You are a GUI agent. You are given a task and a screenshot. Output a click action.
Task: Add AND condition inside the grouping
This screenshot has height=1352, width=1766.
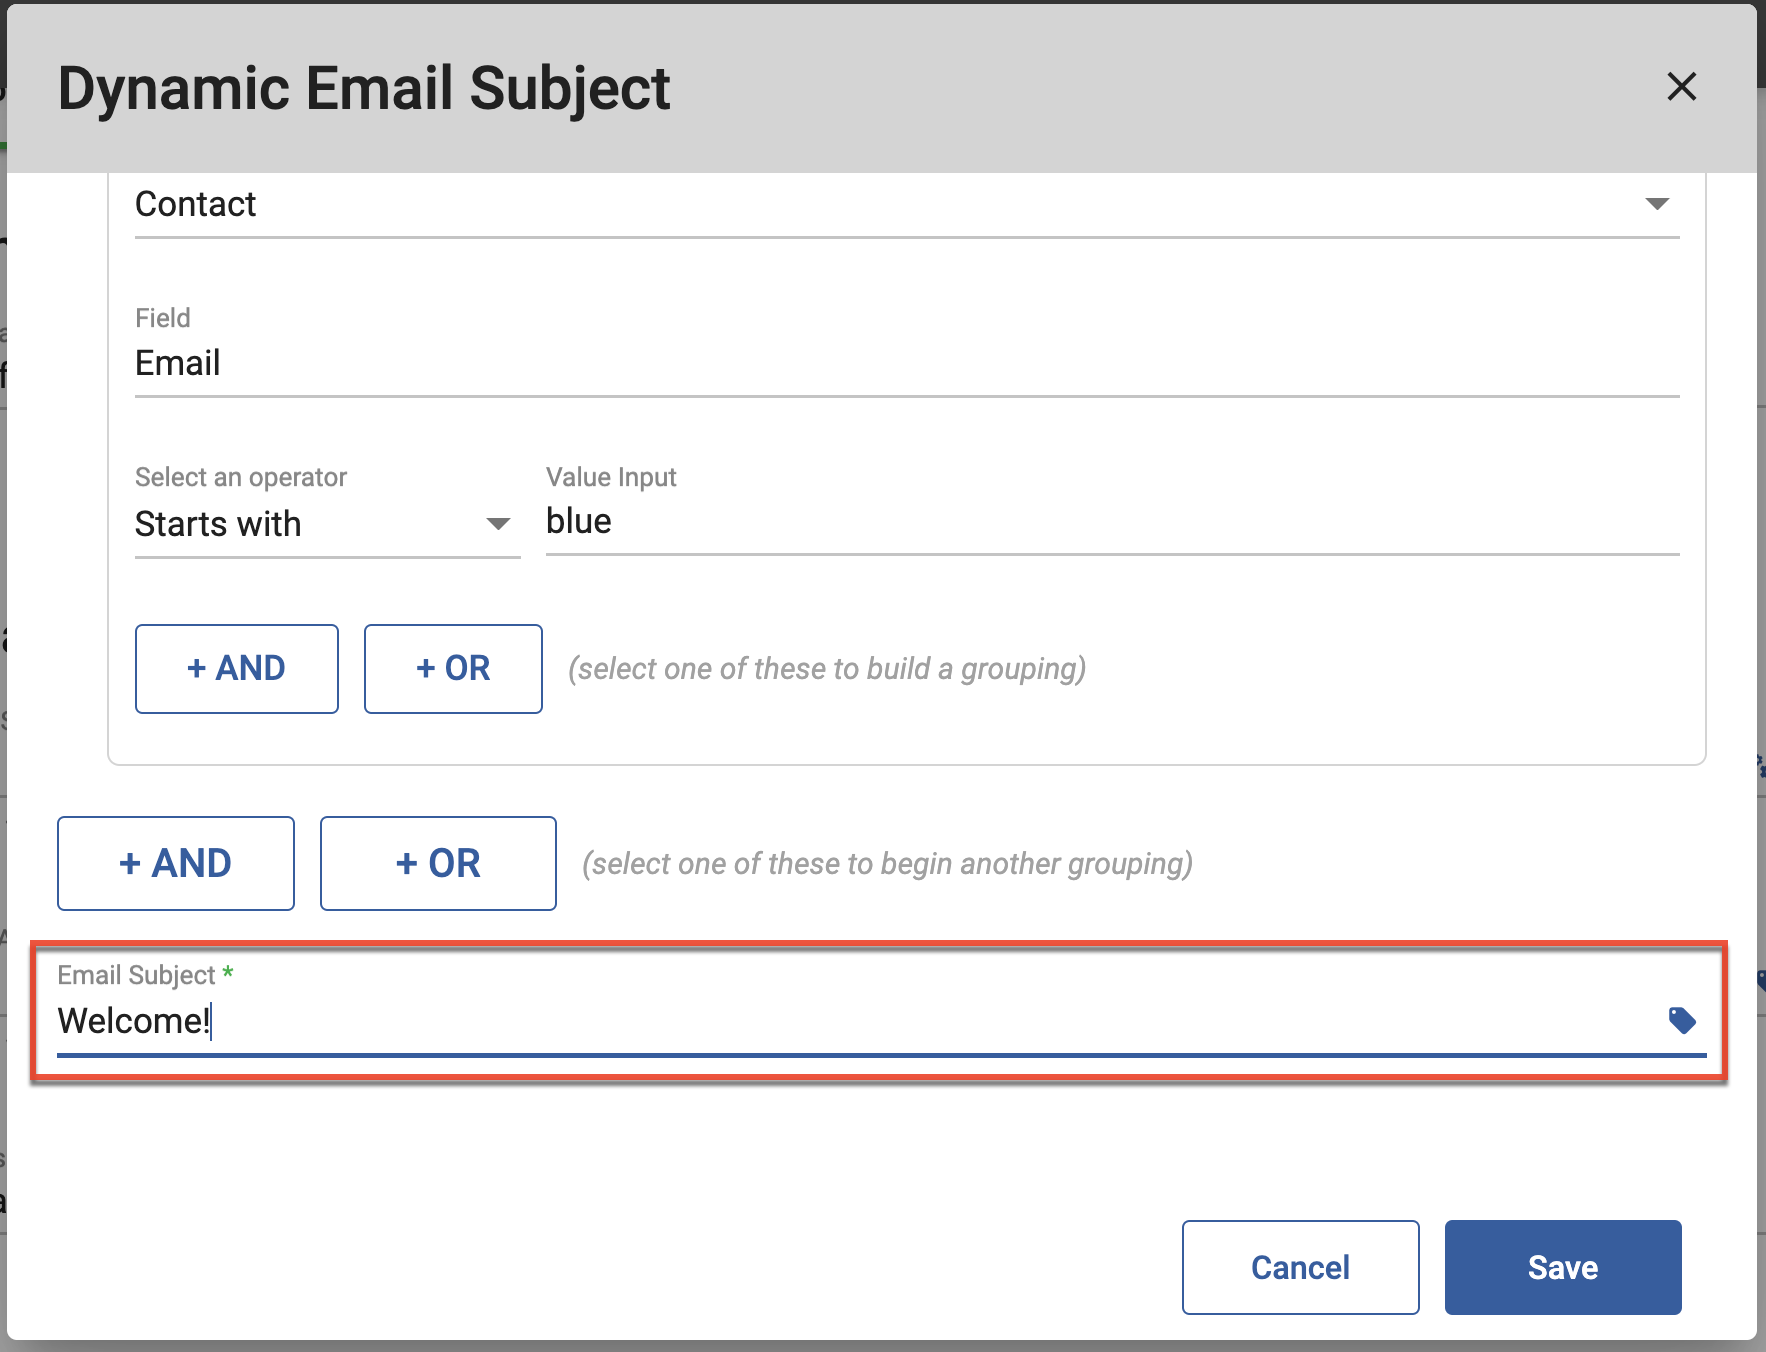coord(237,669)
